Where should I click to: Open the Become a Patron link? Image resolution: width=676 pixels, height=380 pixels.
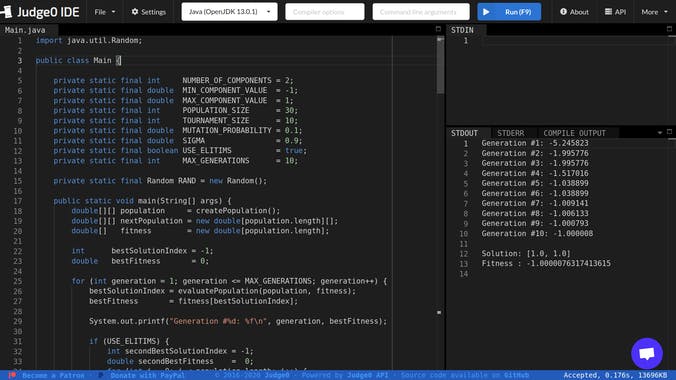[53, 375]
